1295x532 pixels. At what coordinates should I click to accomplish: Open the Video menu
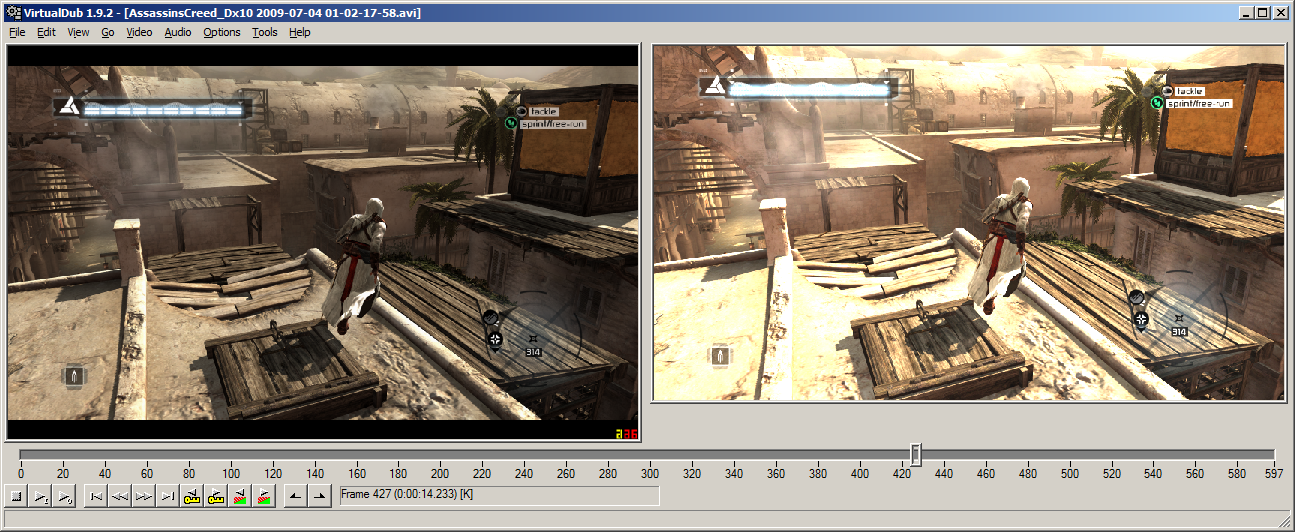[x=139, y=32]
